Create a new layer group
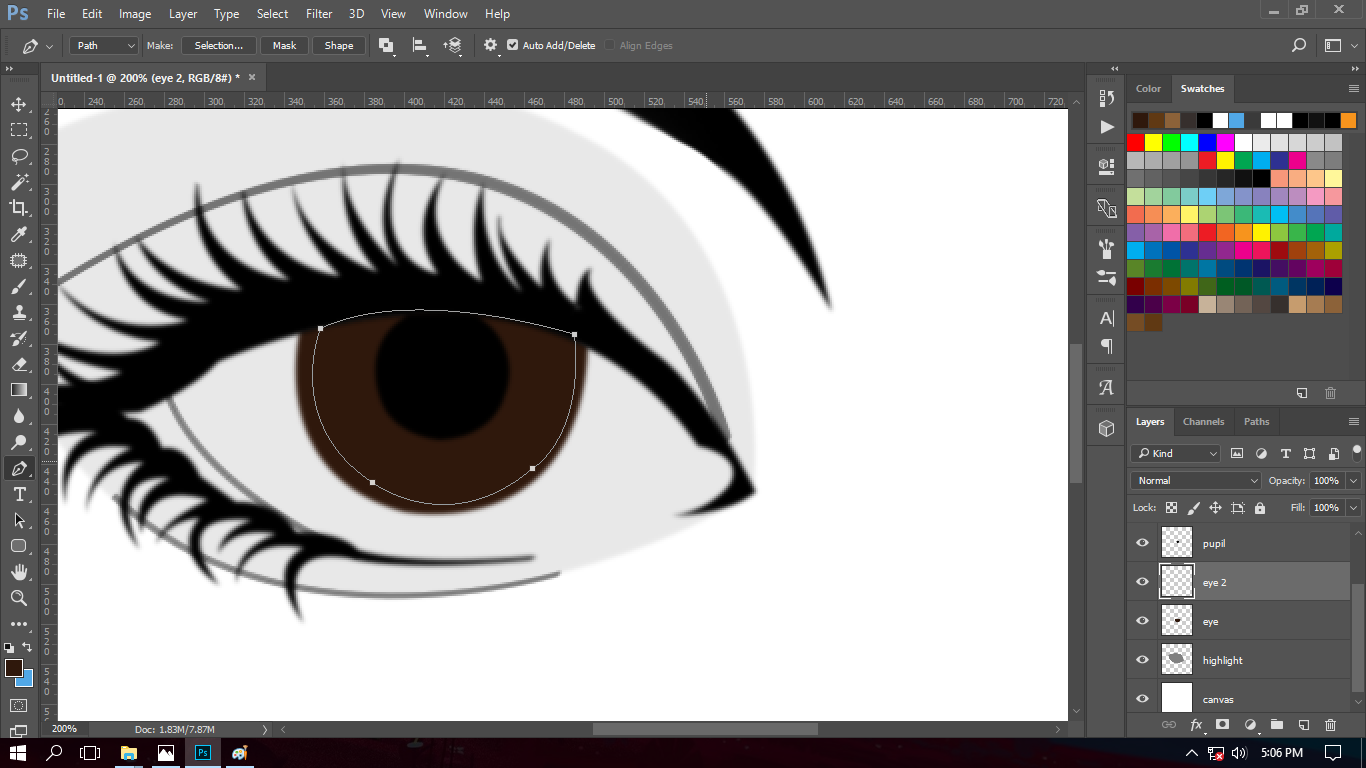 tap(1277, 725)
